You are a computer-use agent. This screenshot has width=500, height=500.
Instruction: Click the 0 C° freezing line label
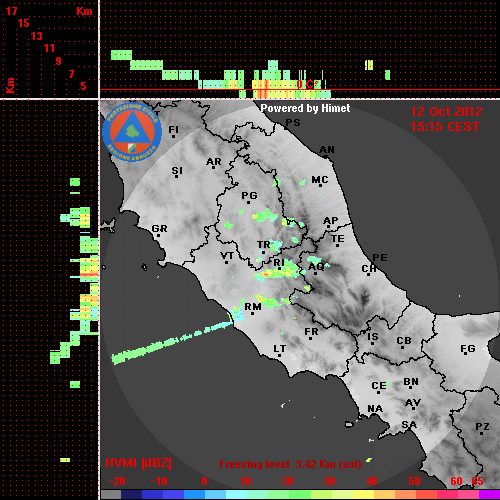308,84
